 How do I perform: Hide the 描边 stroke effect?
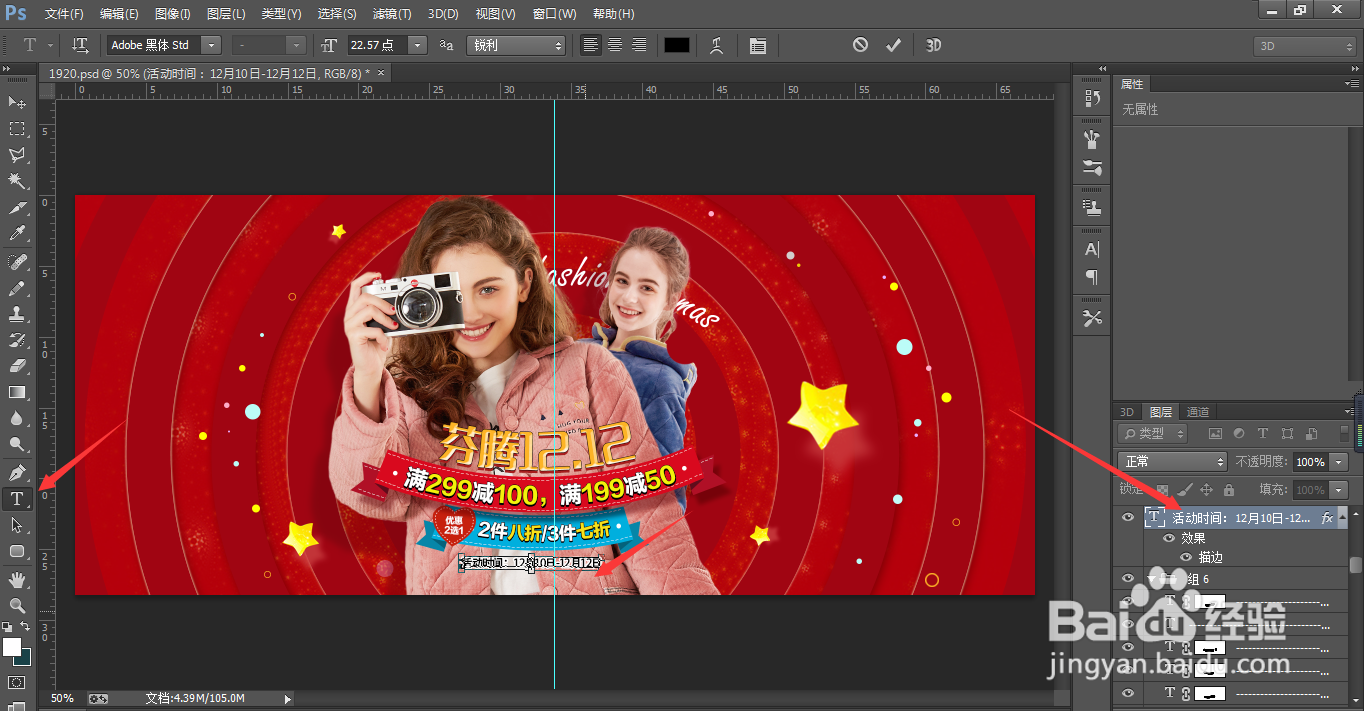1186,557
